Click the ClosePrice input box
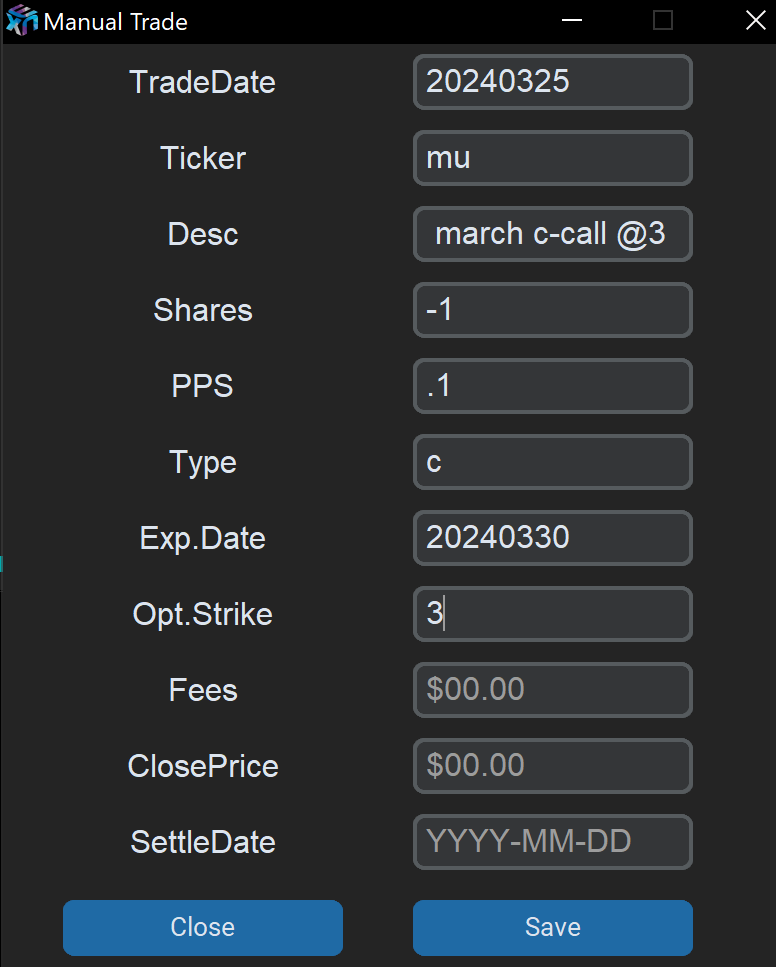 click(552, 766)
